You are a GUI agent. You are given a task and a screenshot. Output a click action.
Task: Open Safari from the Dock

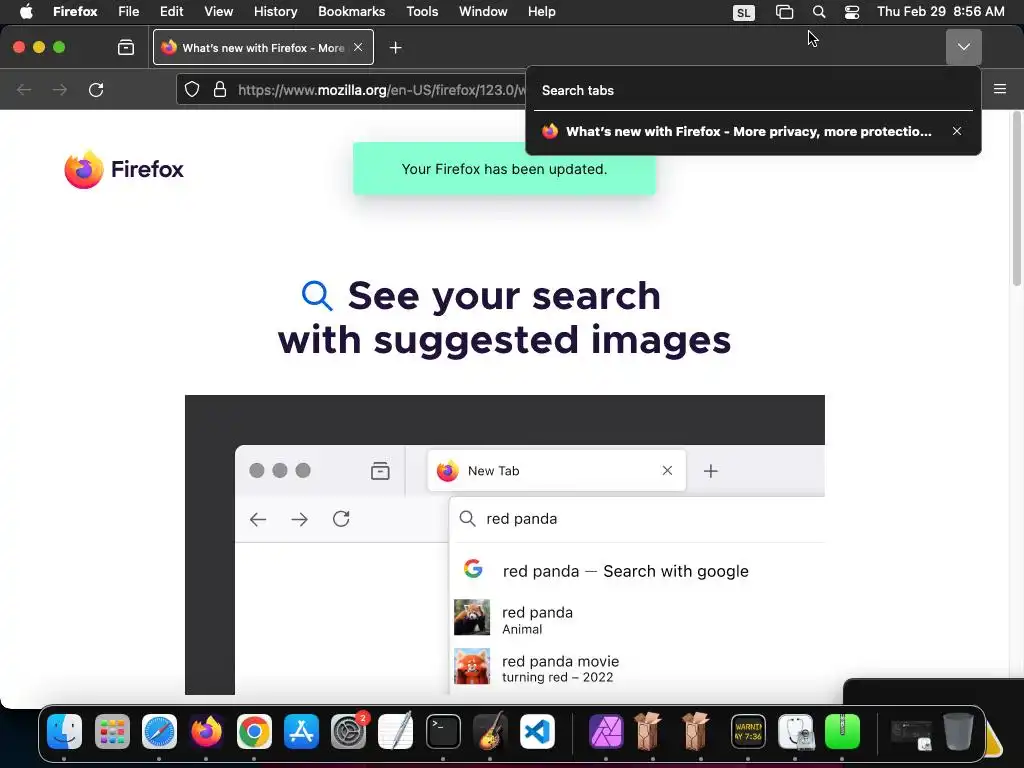click(x=159, y=731)
